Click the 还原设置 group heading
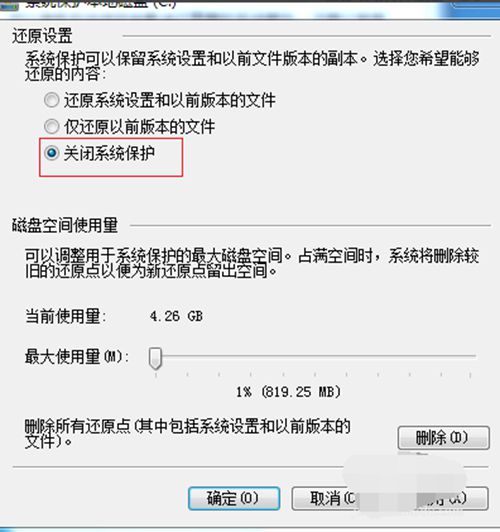Screen dimensions: 500x532 (x=42, y=36)
